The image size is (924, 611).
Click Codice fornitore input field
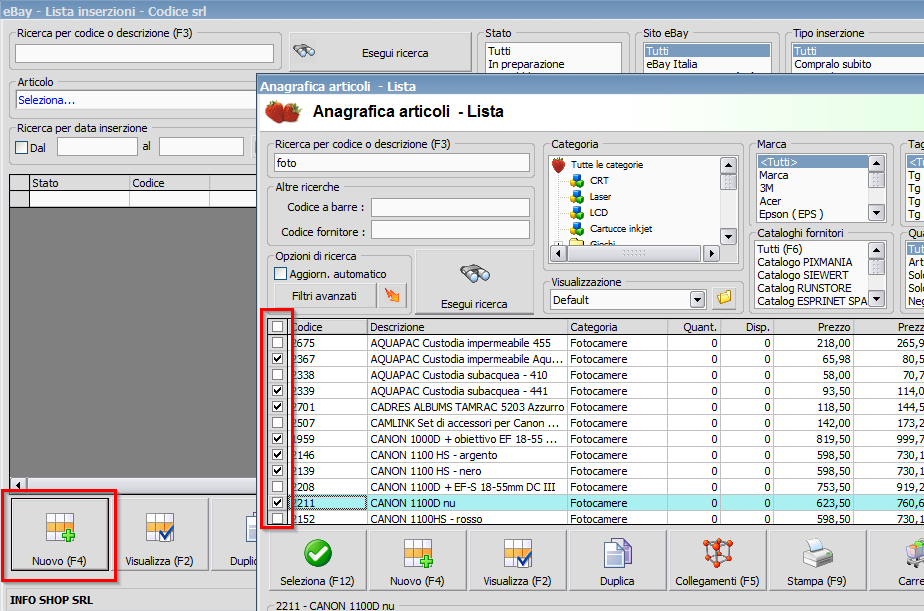click(450, 230)
